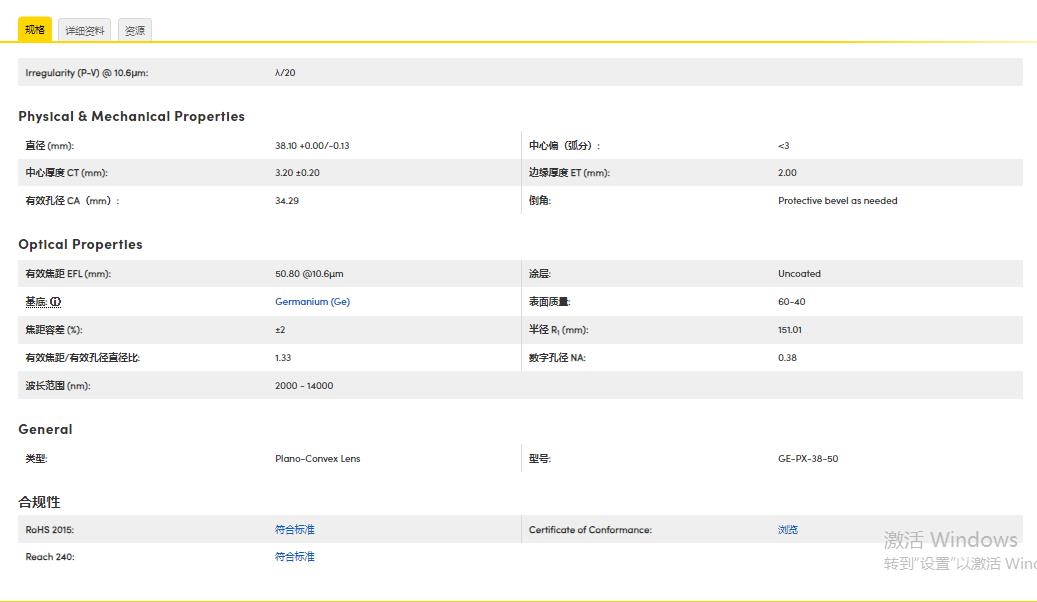
Task: Click 符合标准 link for Reach 240
Action: point(294,557)
